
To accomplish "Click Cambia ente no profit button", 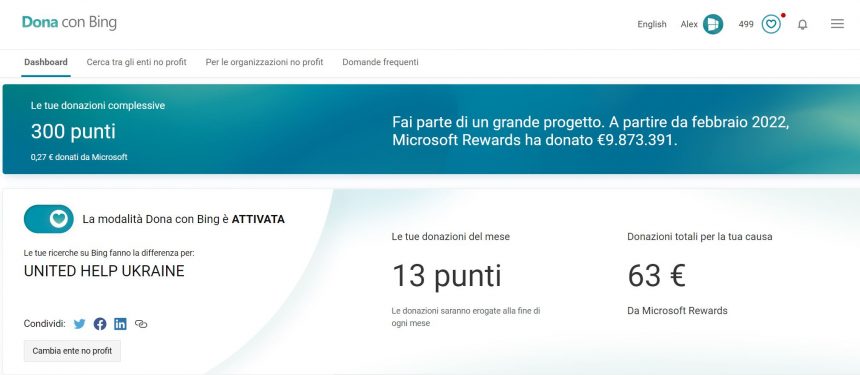I will click(x=72, y=351).
